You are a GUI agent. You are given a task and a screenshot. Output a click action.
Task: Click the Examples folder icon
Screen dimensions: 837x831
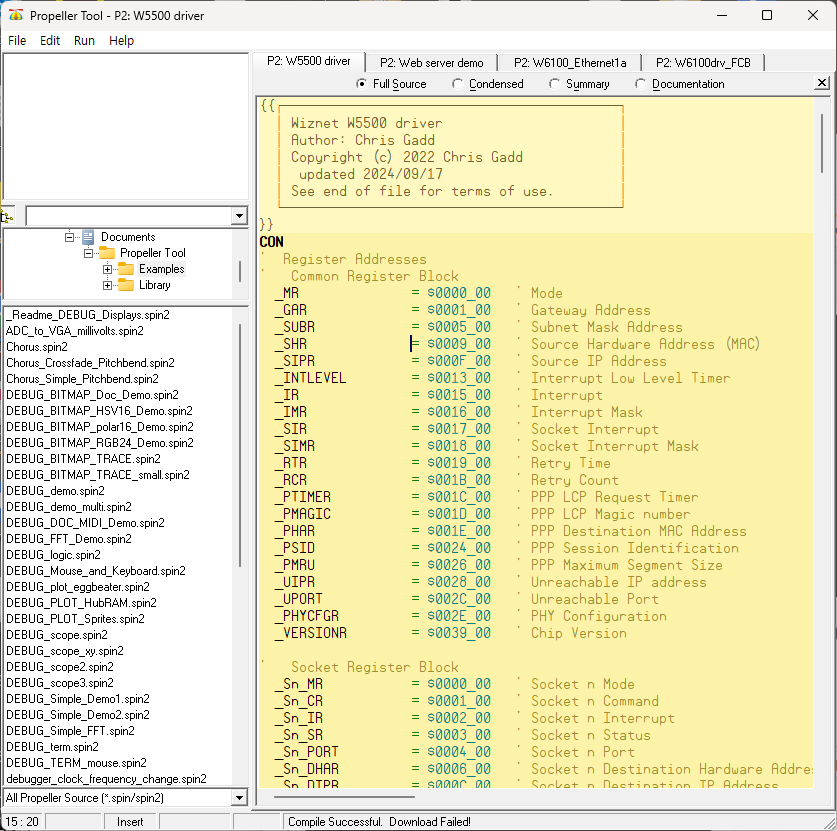pyautogui.click(x=125, y=269)
